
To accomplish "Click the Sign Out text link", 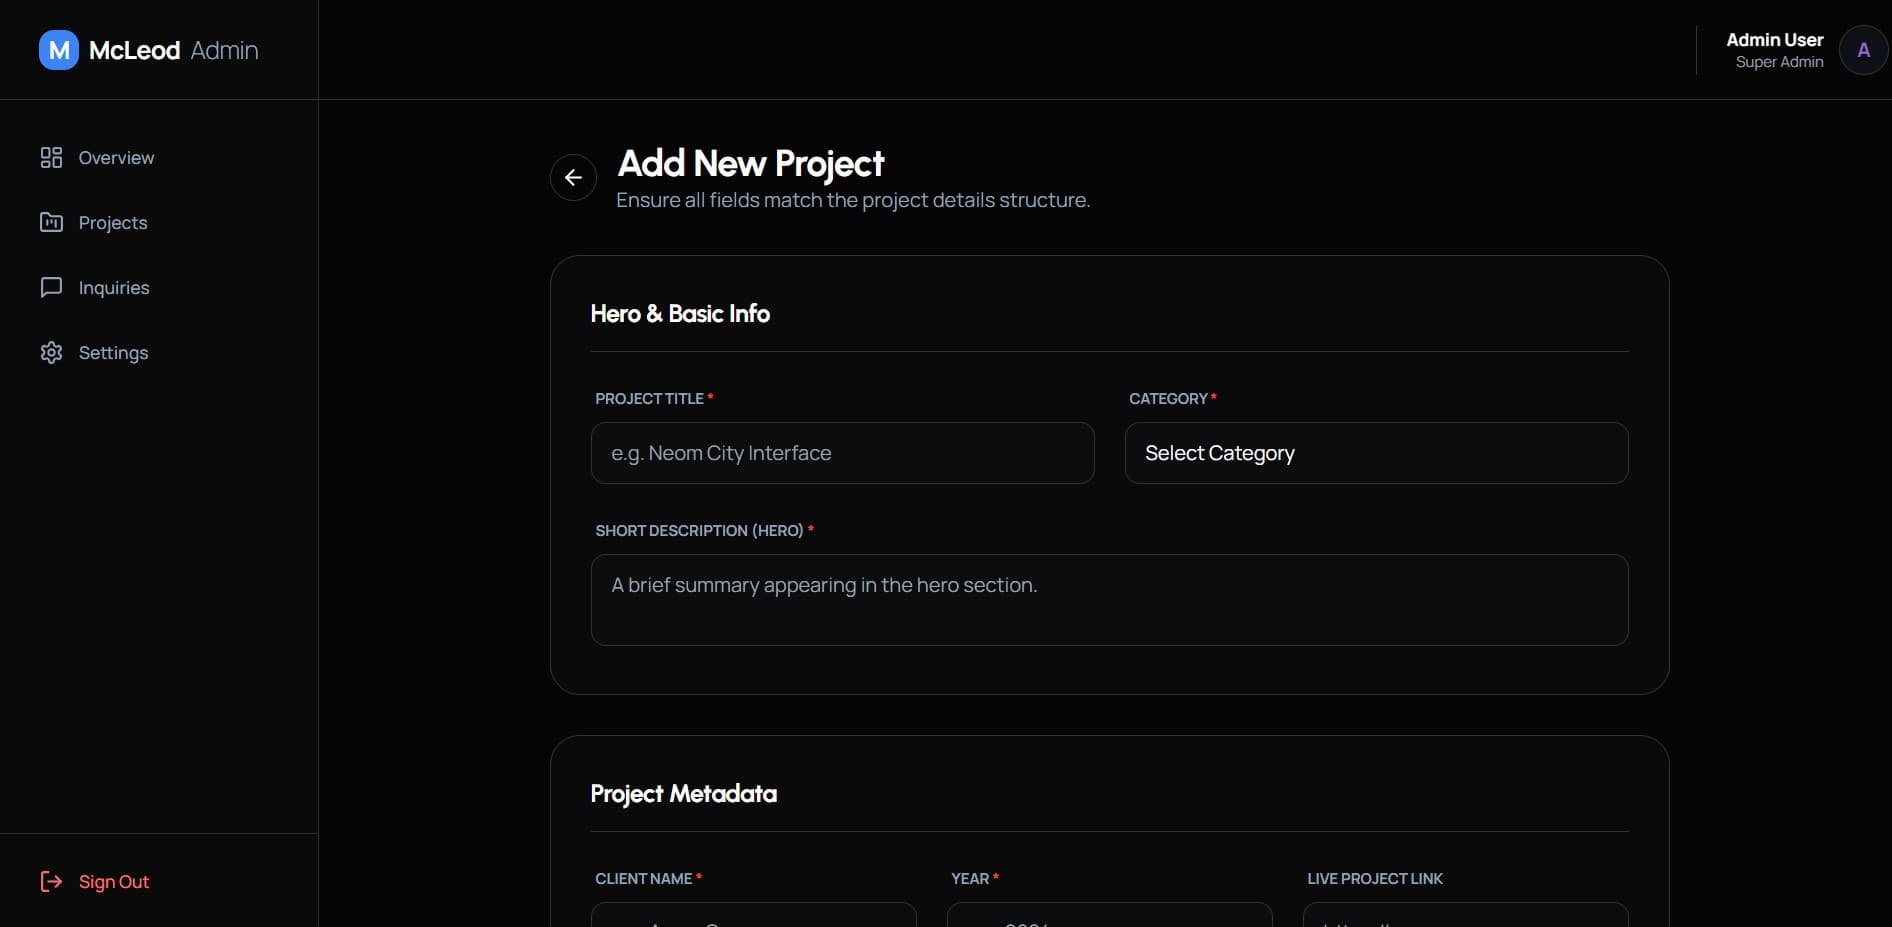I will (114, 882).
